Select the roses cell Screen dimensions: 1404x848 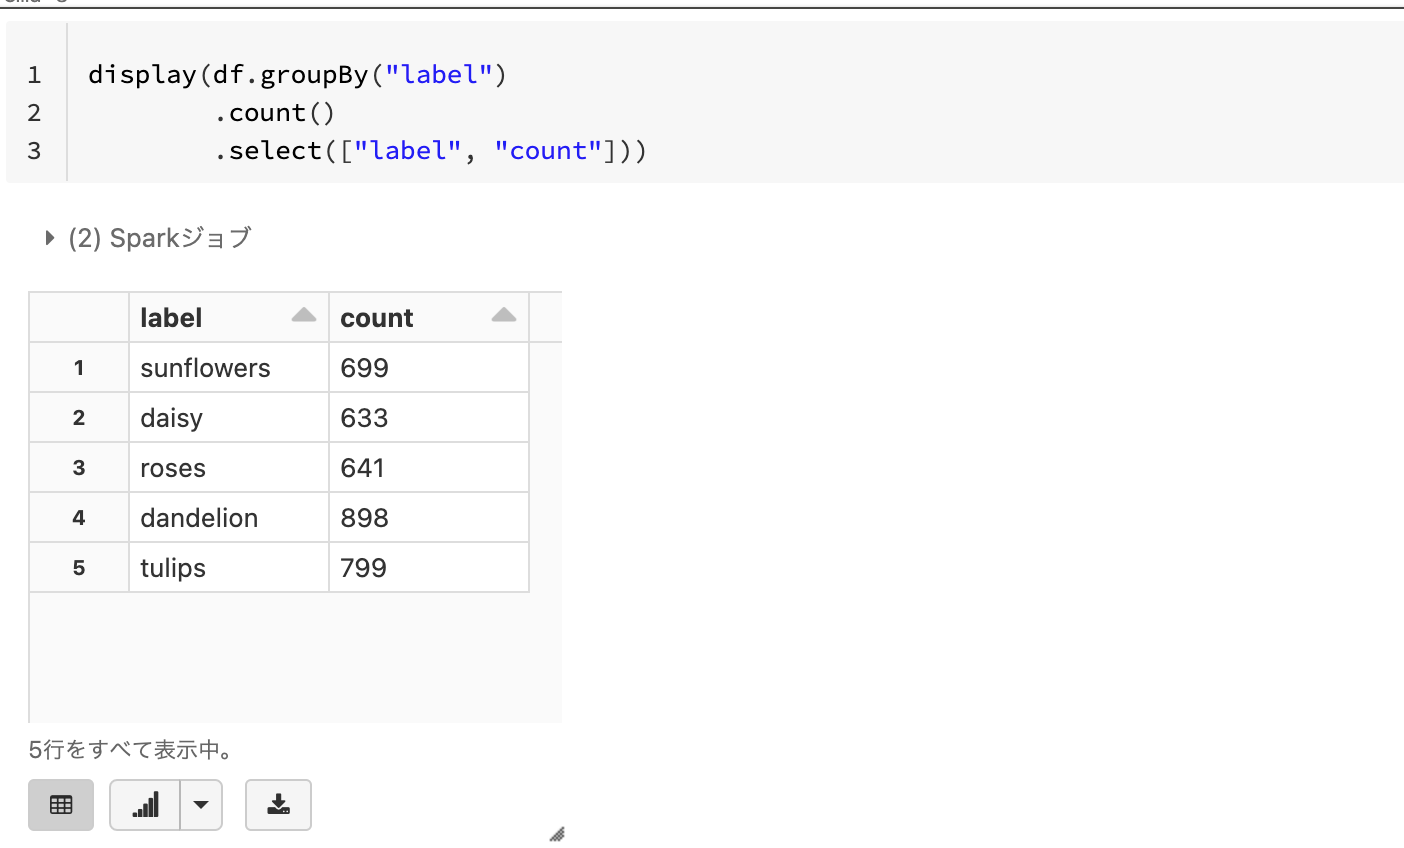click(229, 468)
